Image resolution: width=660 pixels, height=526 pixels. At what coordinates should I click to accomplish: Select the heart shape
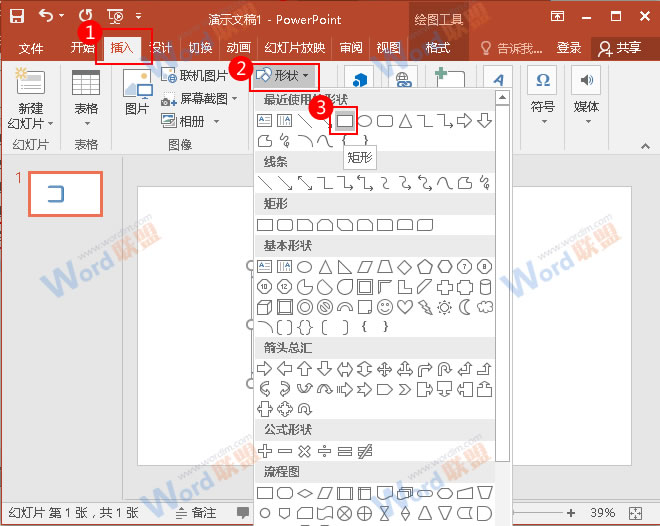[405, 307]
